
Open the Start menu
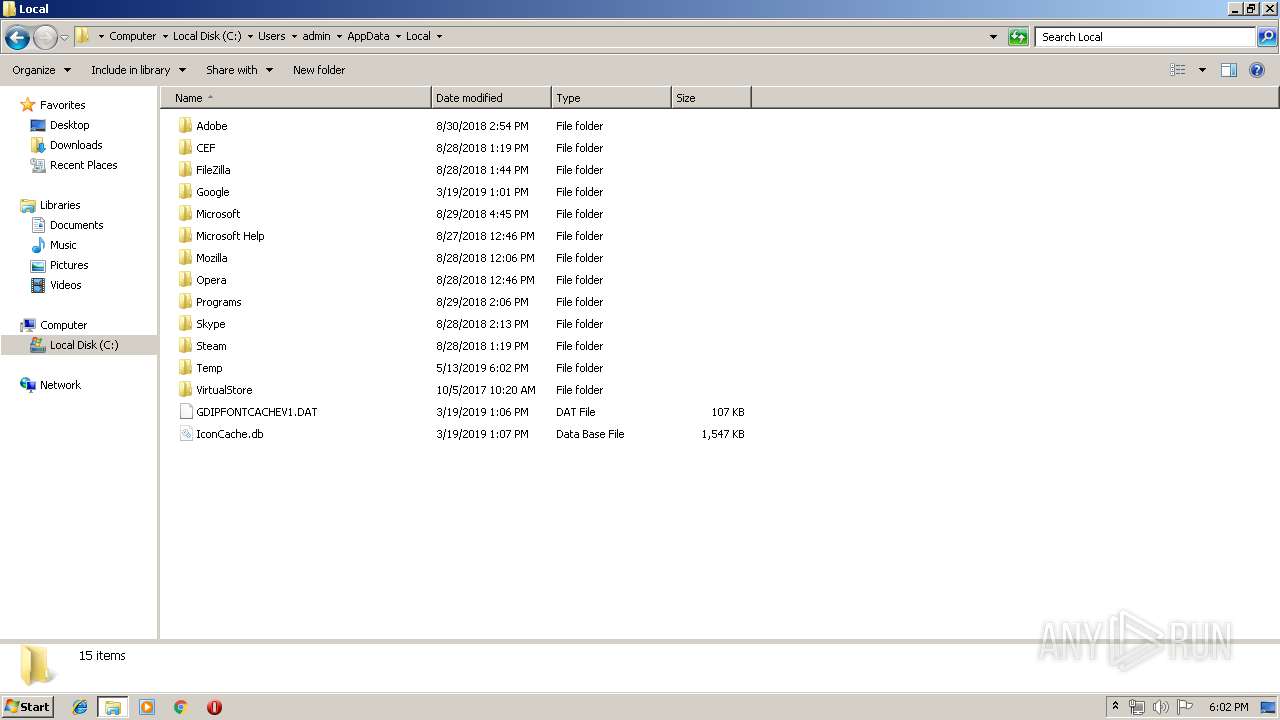click(27, 707)
